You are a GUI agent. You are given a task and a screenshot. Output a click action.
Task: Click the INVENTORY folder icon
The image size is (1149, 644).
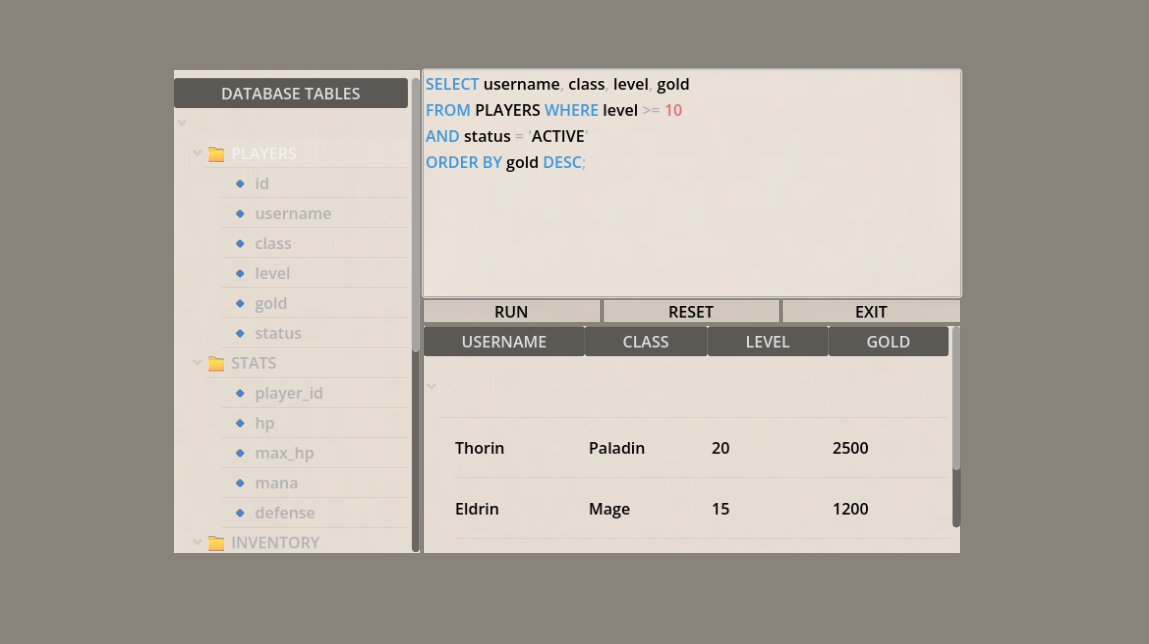[x=216, y=543]
